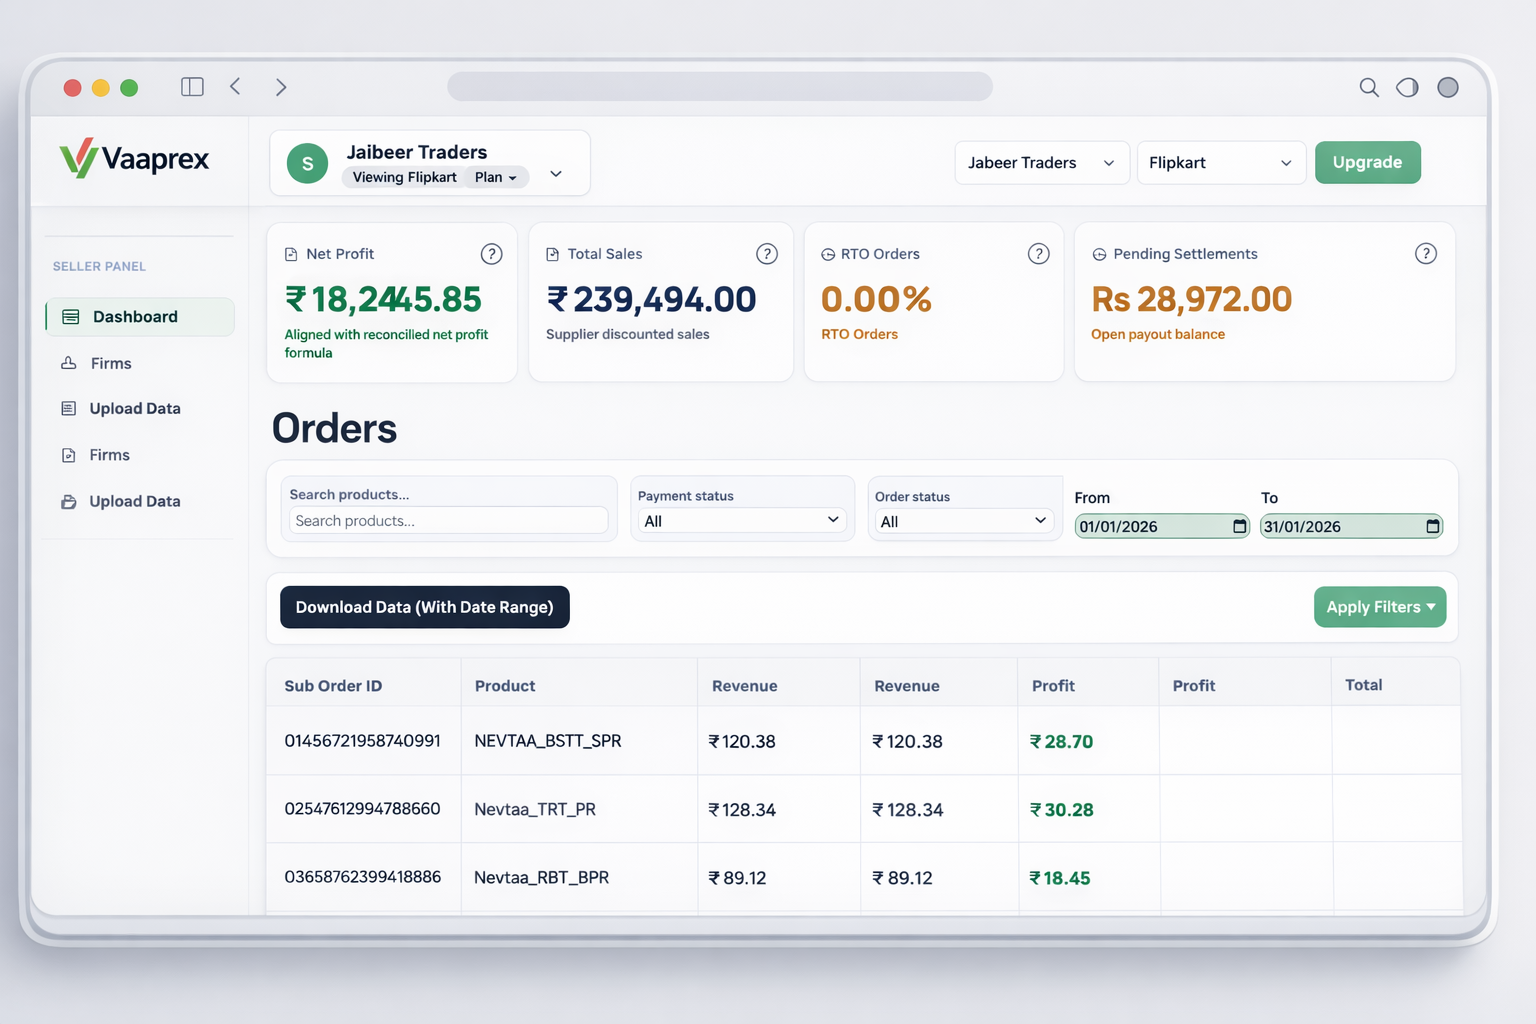Open the From date calendar icon
The image size is (1536, 1024).
1239,526
